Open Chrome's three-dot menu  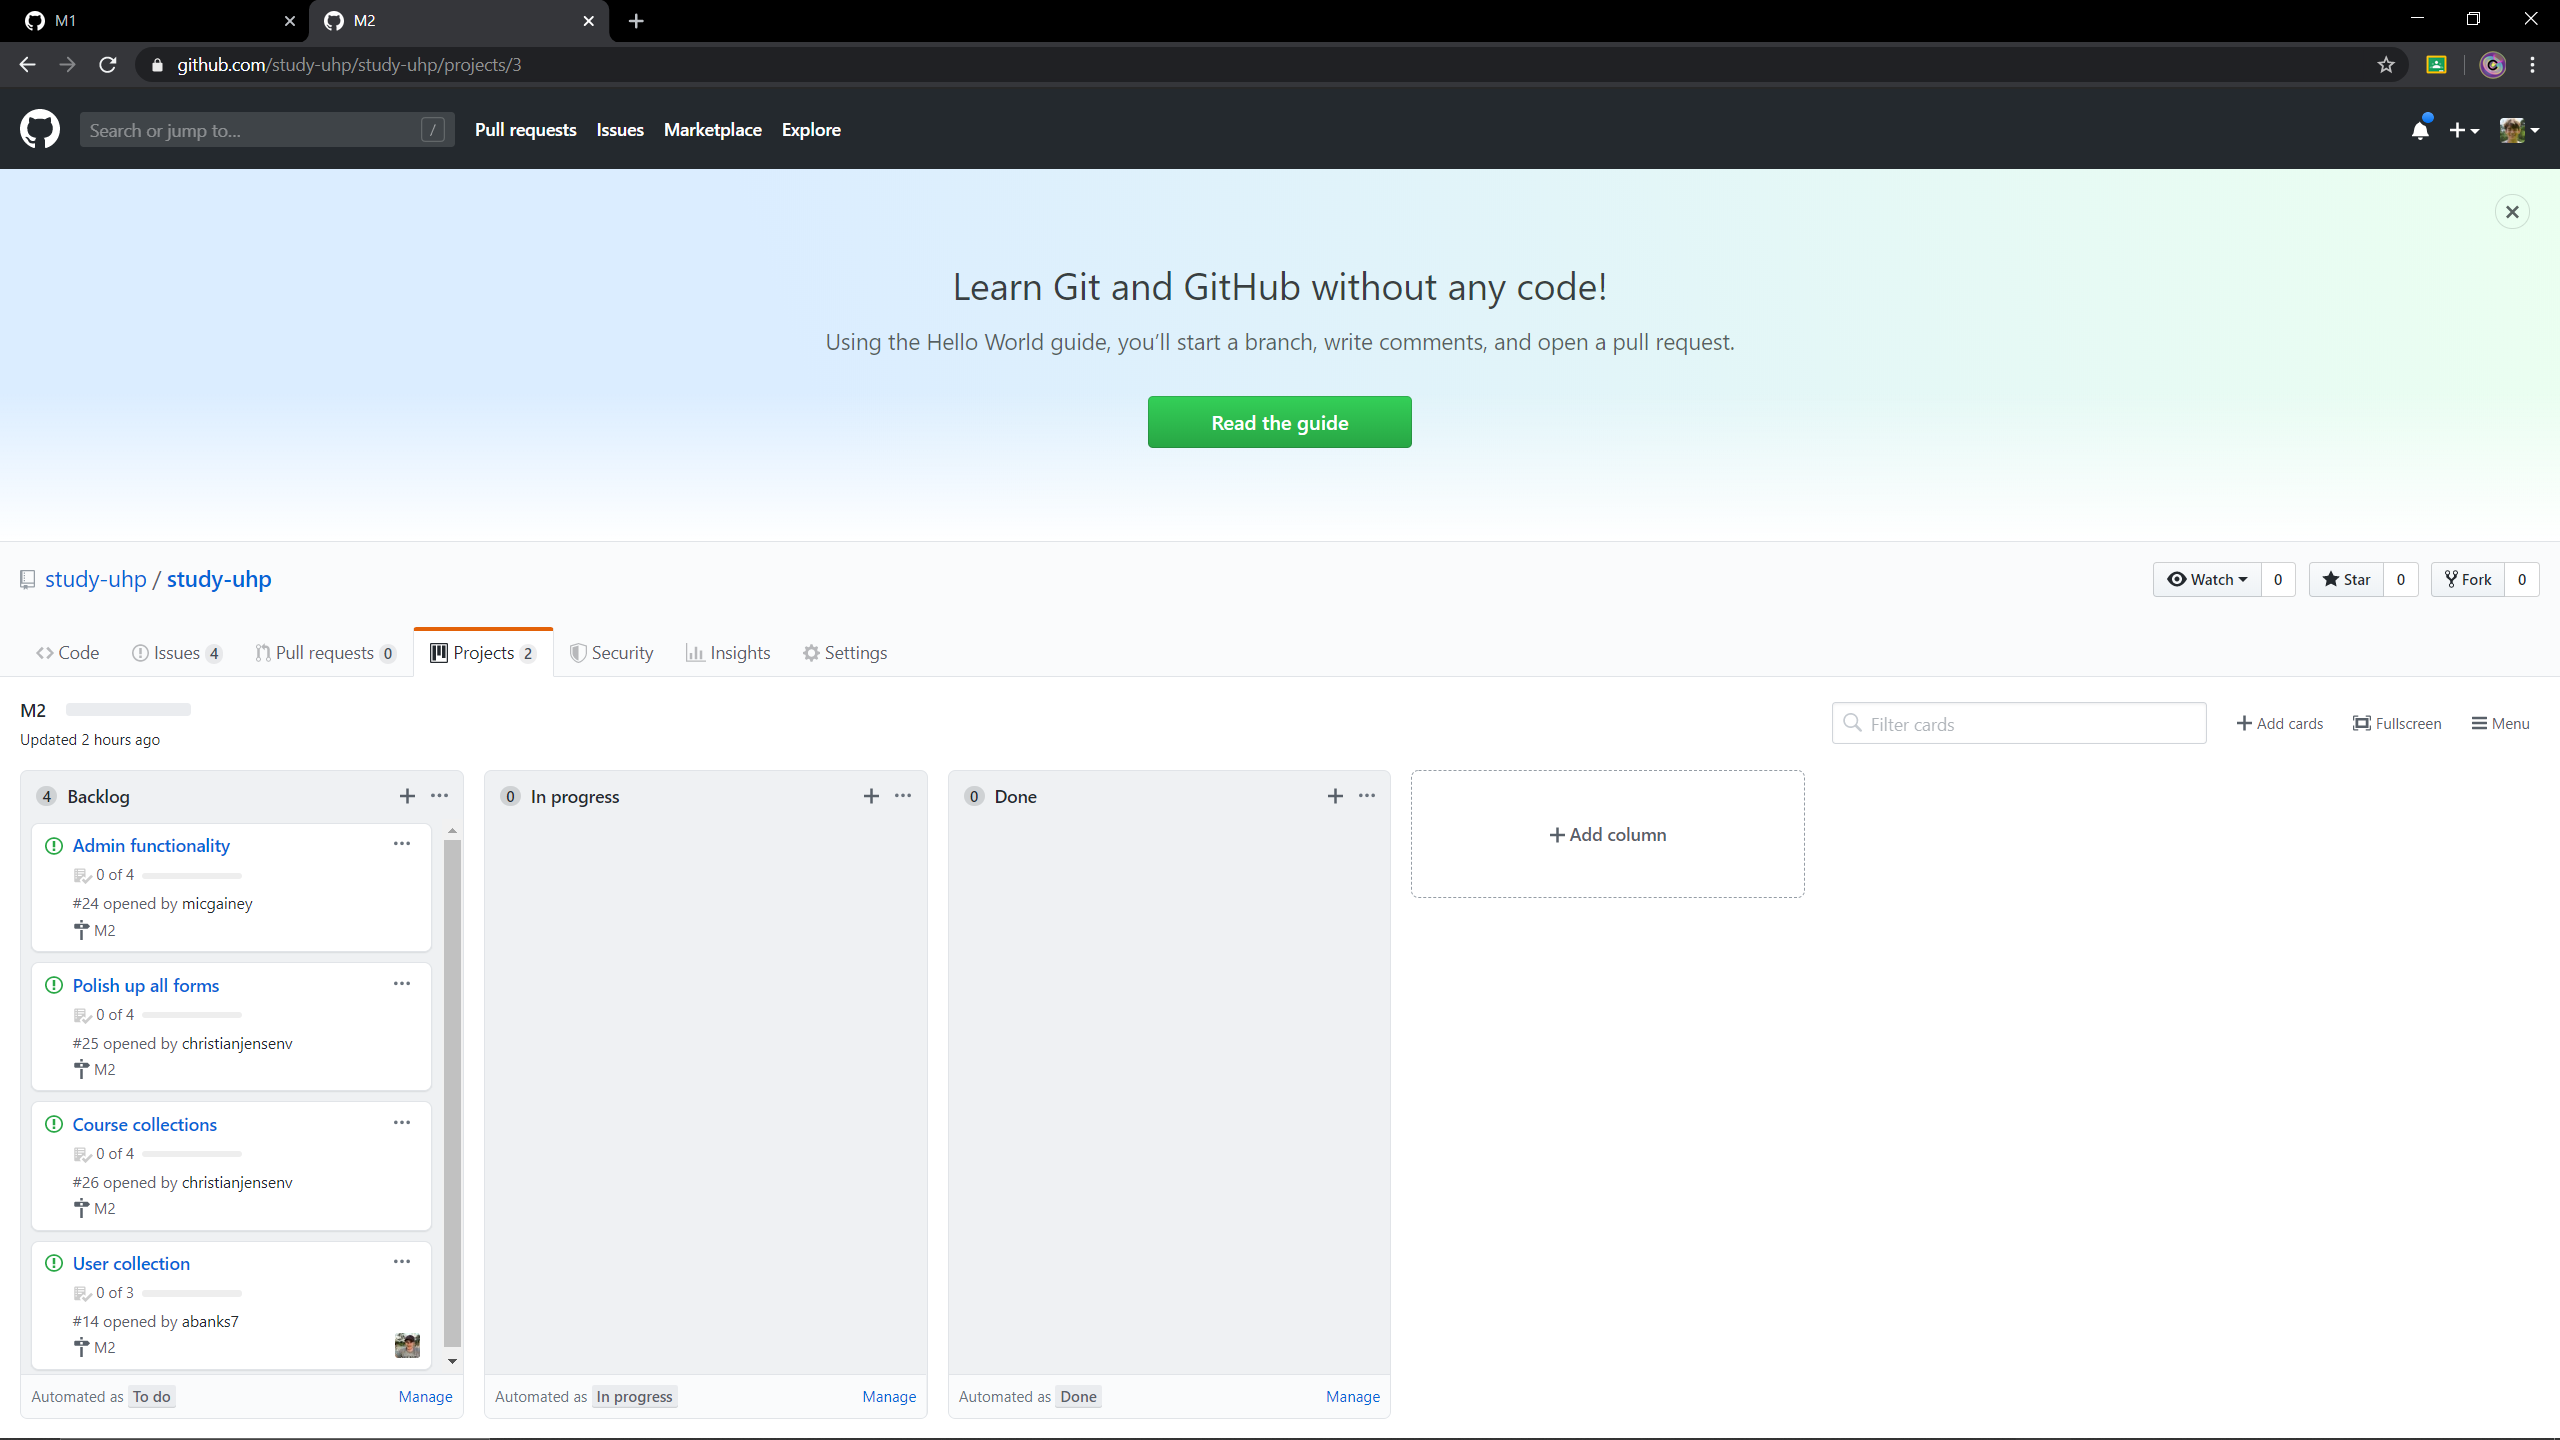point(2532,65)
